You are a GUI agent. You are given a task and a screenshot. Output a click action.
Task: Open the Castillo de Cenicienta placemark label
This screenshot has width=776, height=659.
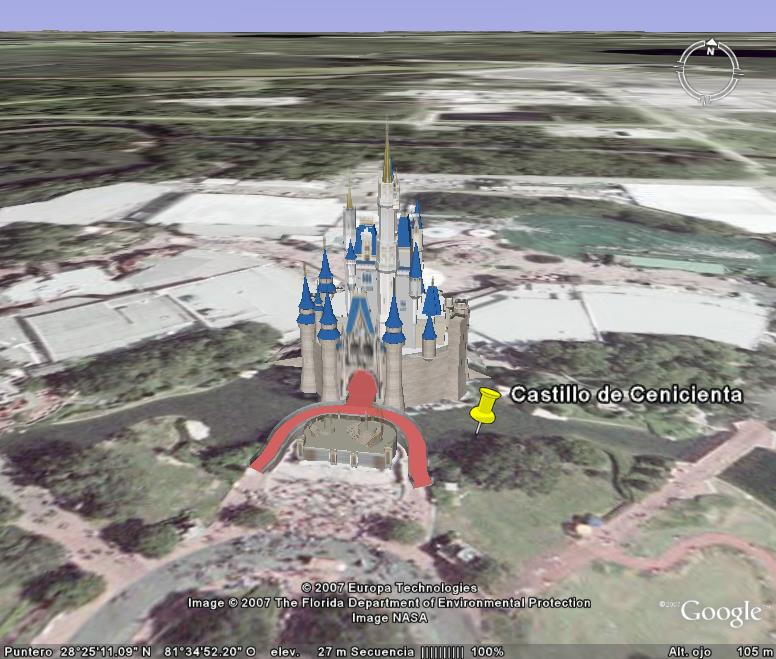coord(626,395)
